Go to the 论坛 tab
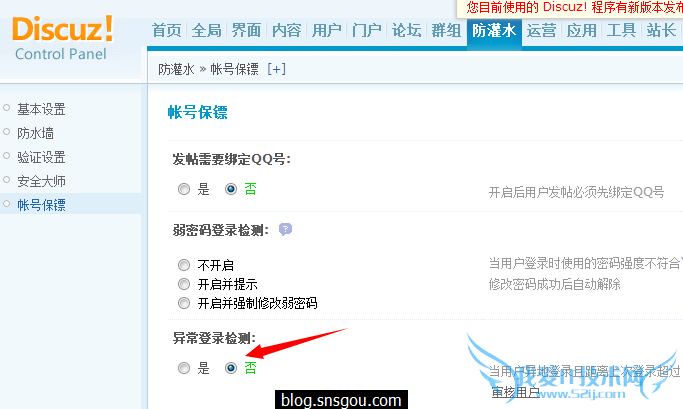This screenshot has width=683, height=409. pos(406,30)
